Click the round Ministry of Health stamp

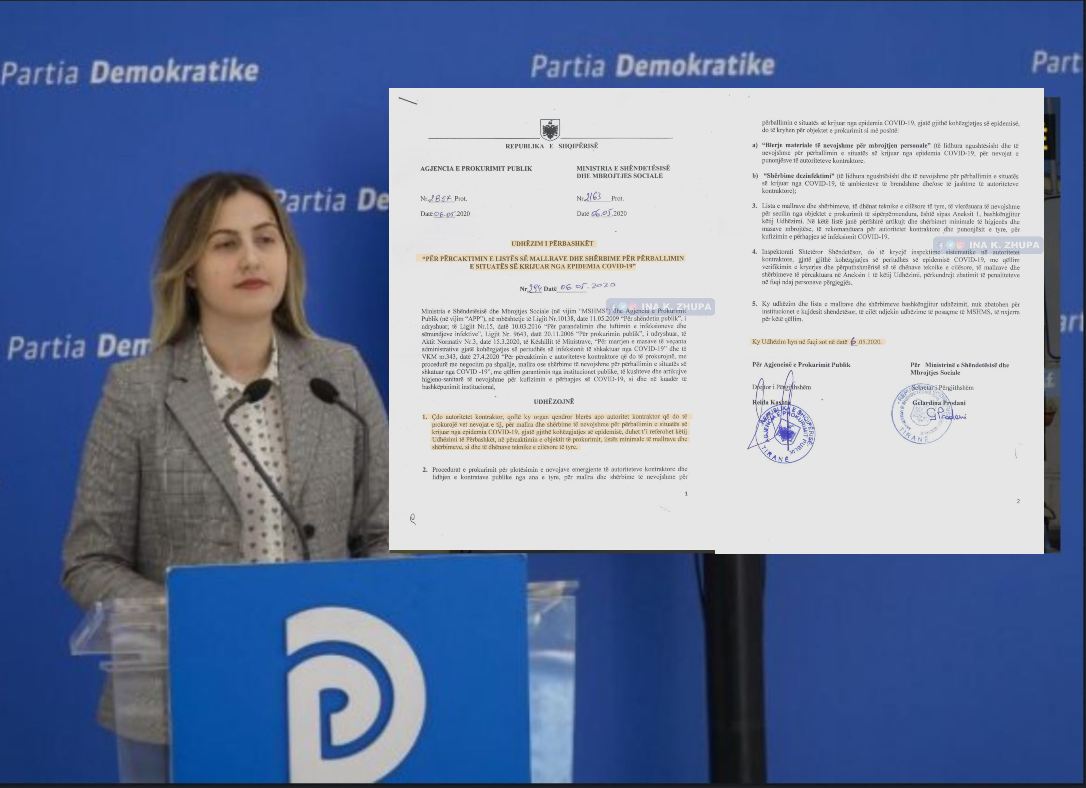pyautogui.click(x=921, y=413)
